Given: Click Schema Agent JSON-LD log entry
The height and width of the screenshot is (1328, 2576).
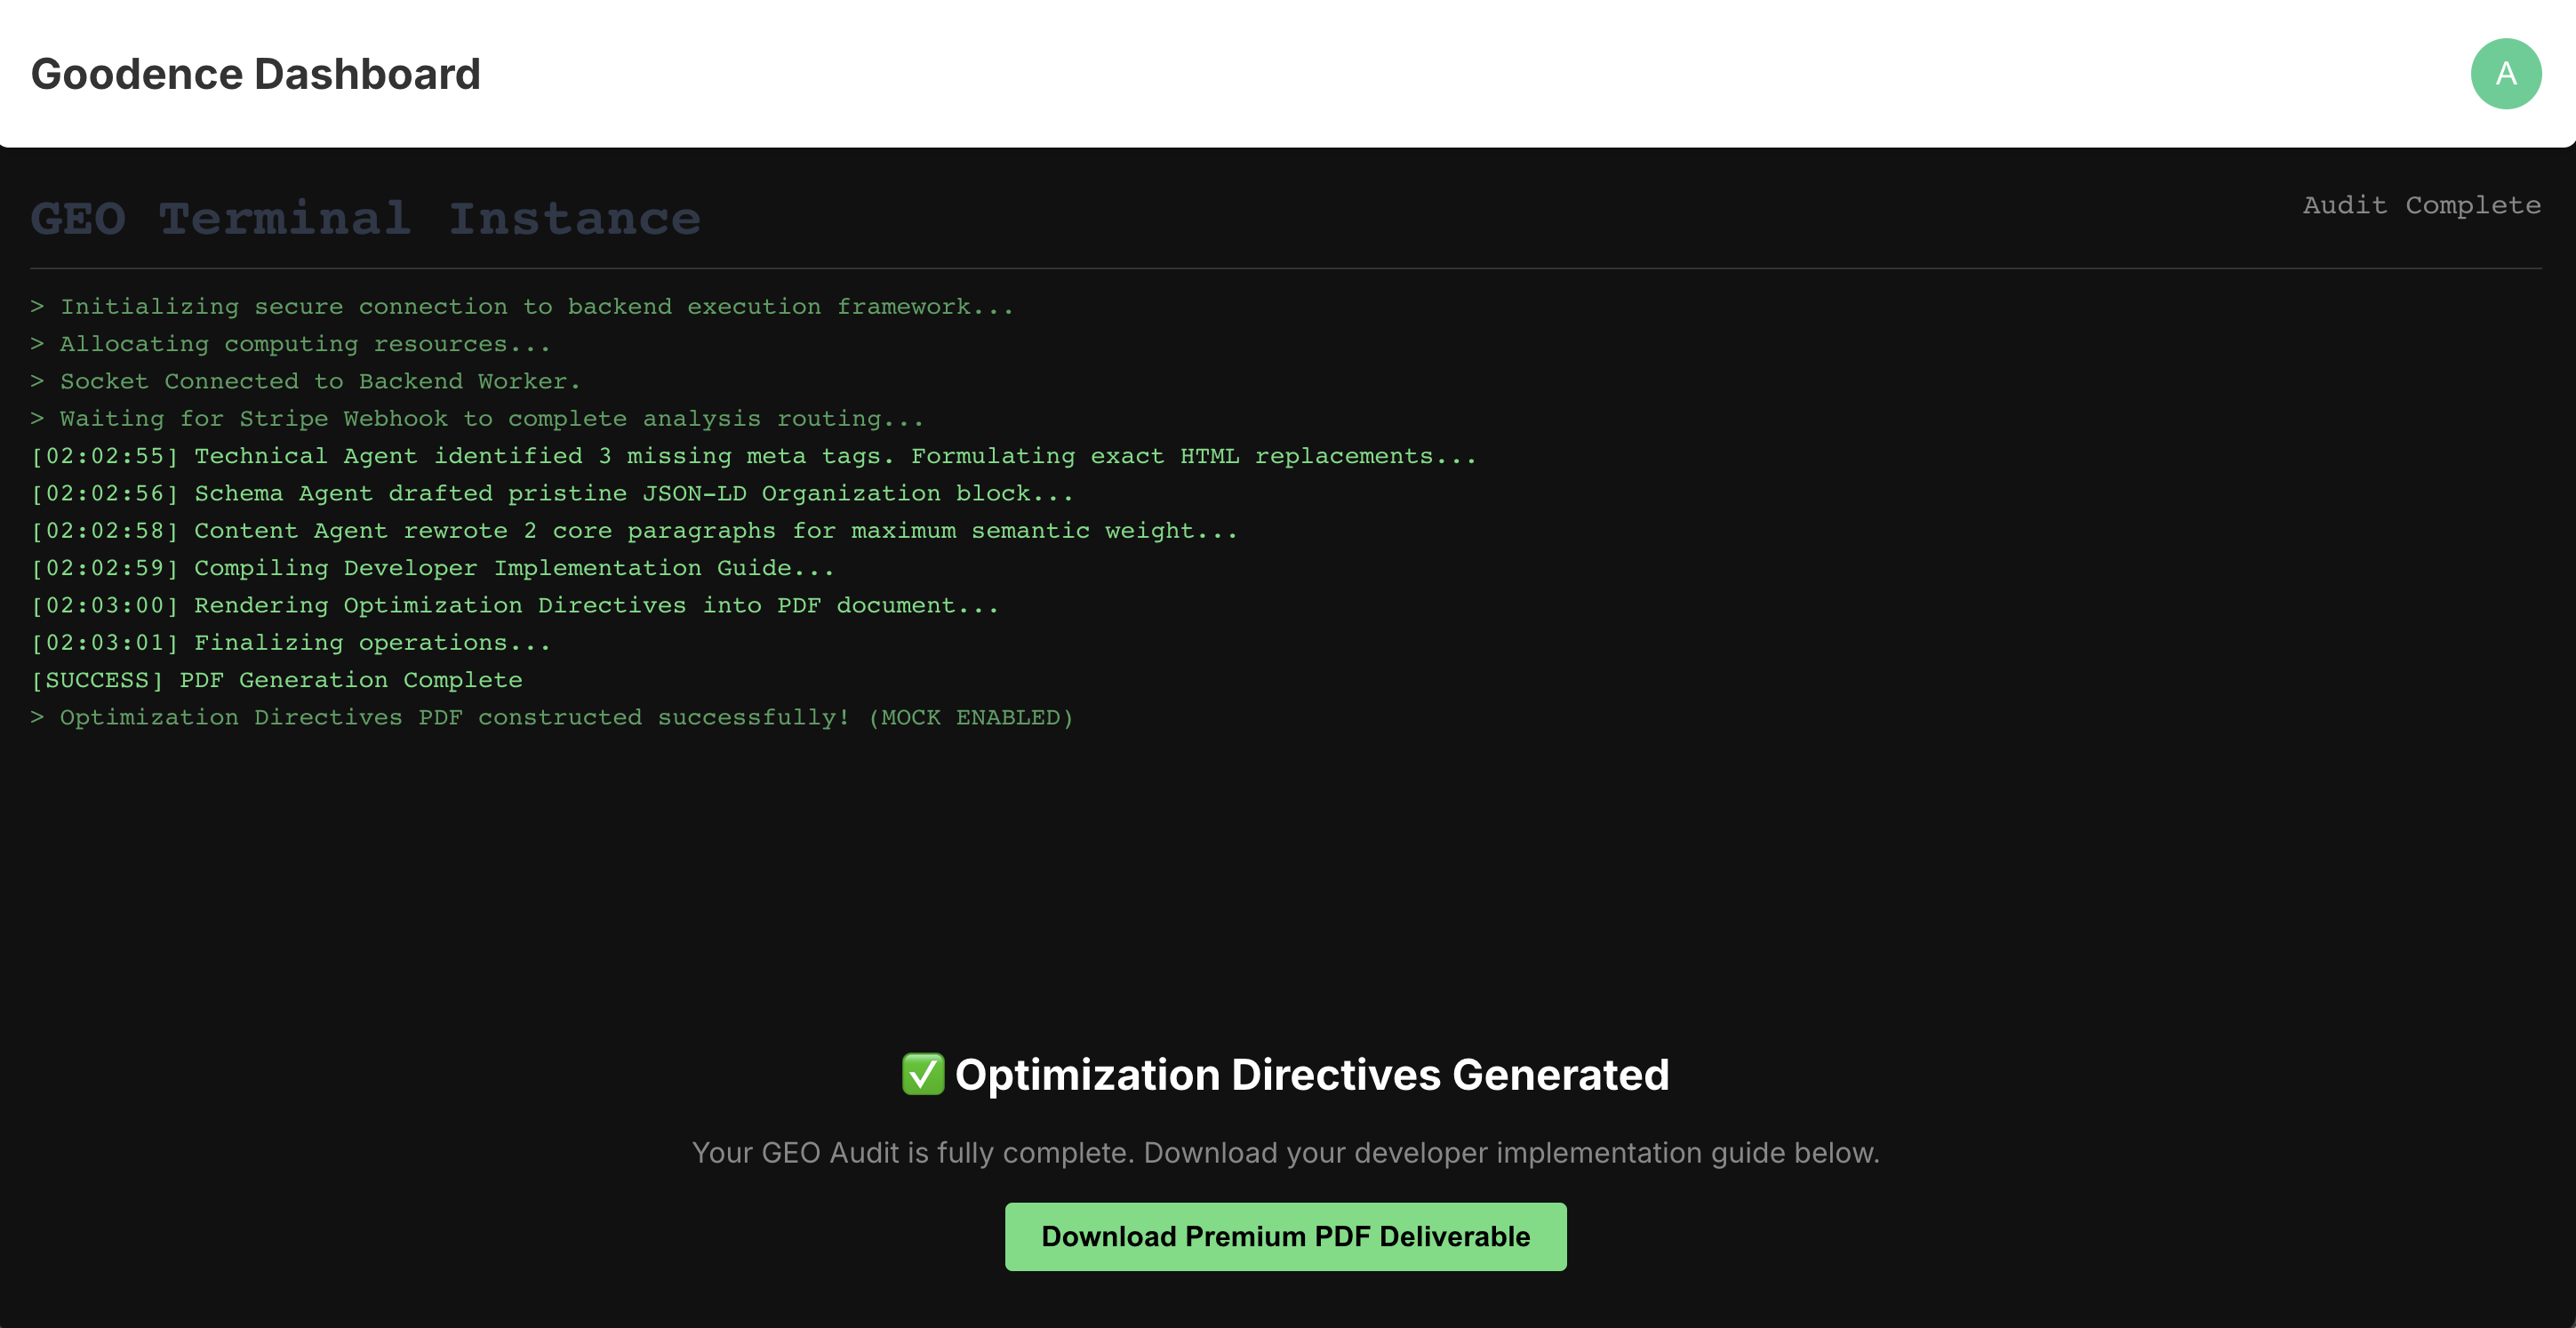Looking at the screenshot, I should coord(552,493).
